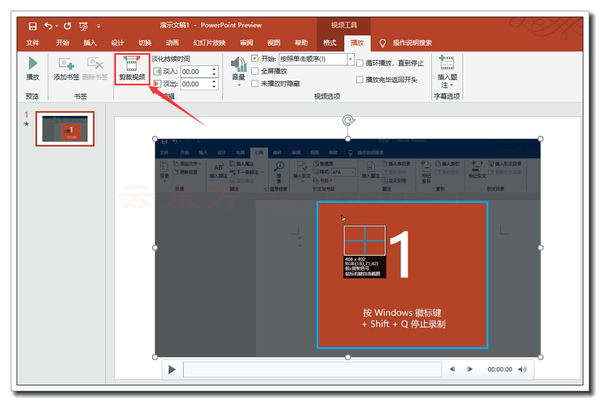The height and width of the screenshot is (402, 600).
Task: Enable the 循环播放，直到停止 loop checkbox
Action: tap(360, 63)
